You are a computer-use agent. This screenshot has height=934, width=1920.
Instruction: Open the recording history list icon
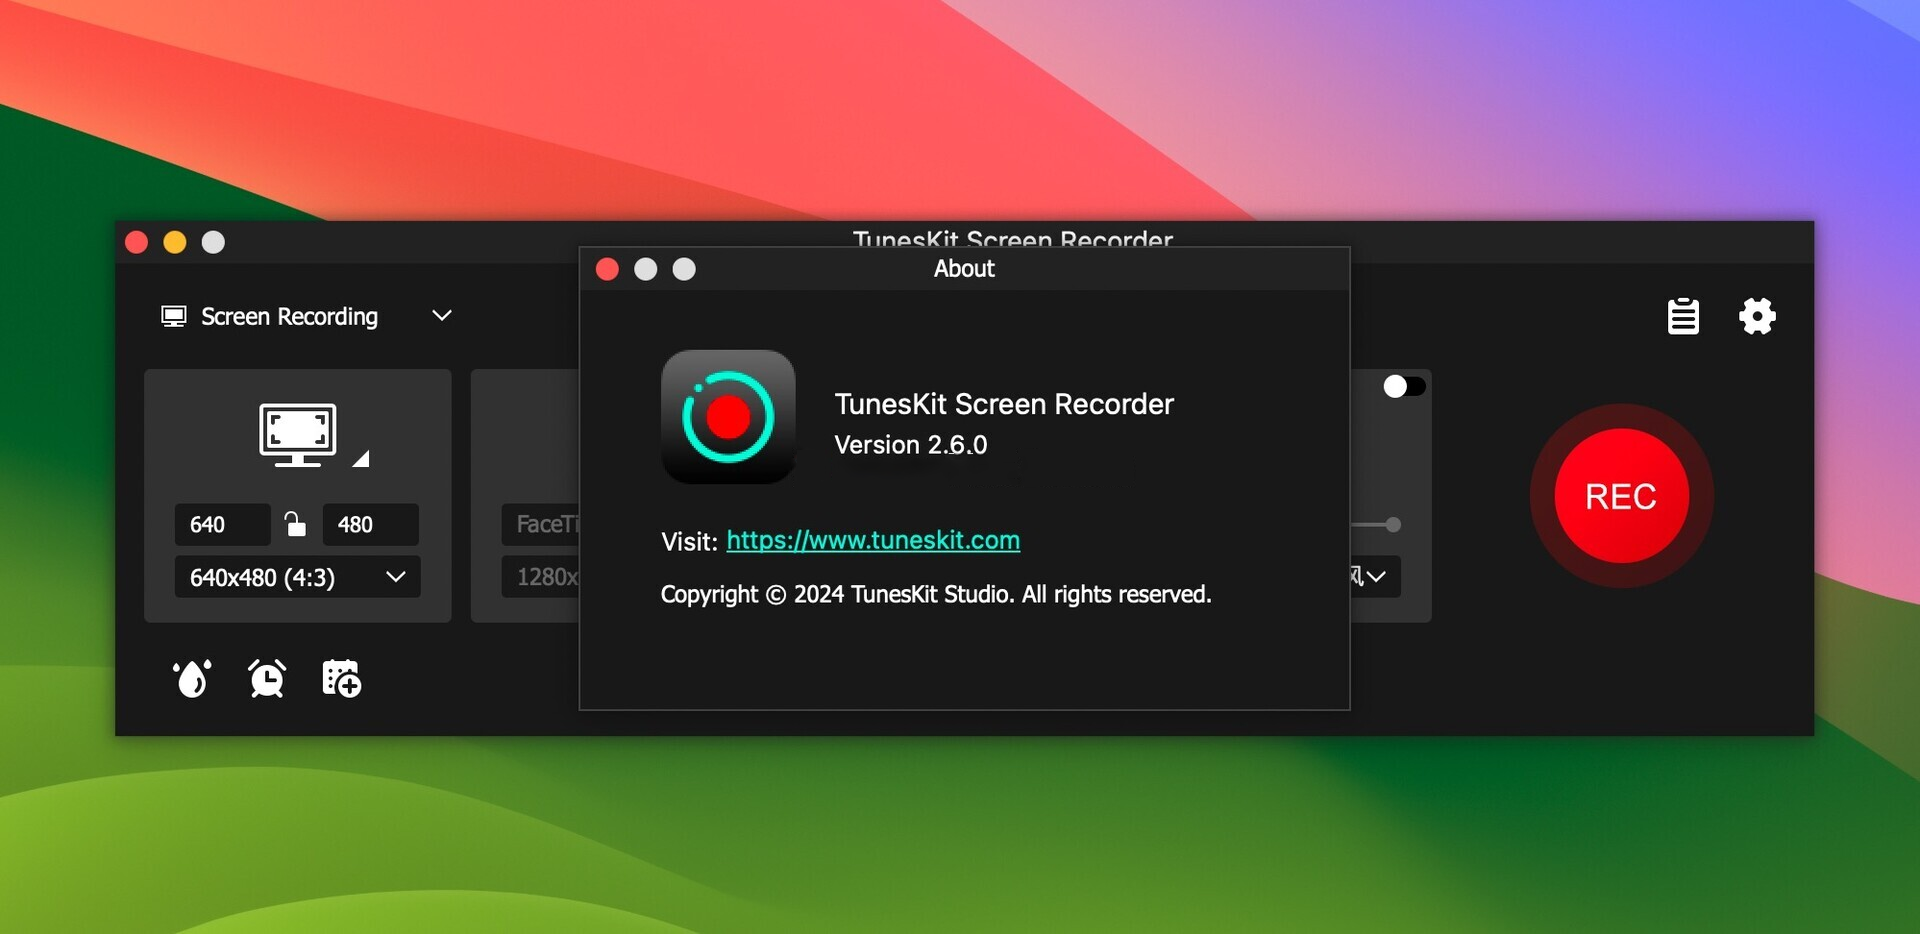1683,316
